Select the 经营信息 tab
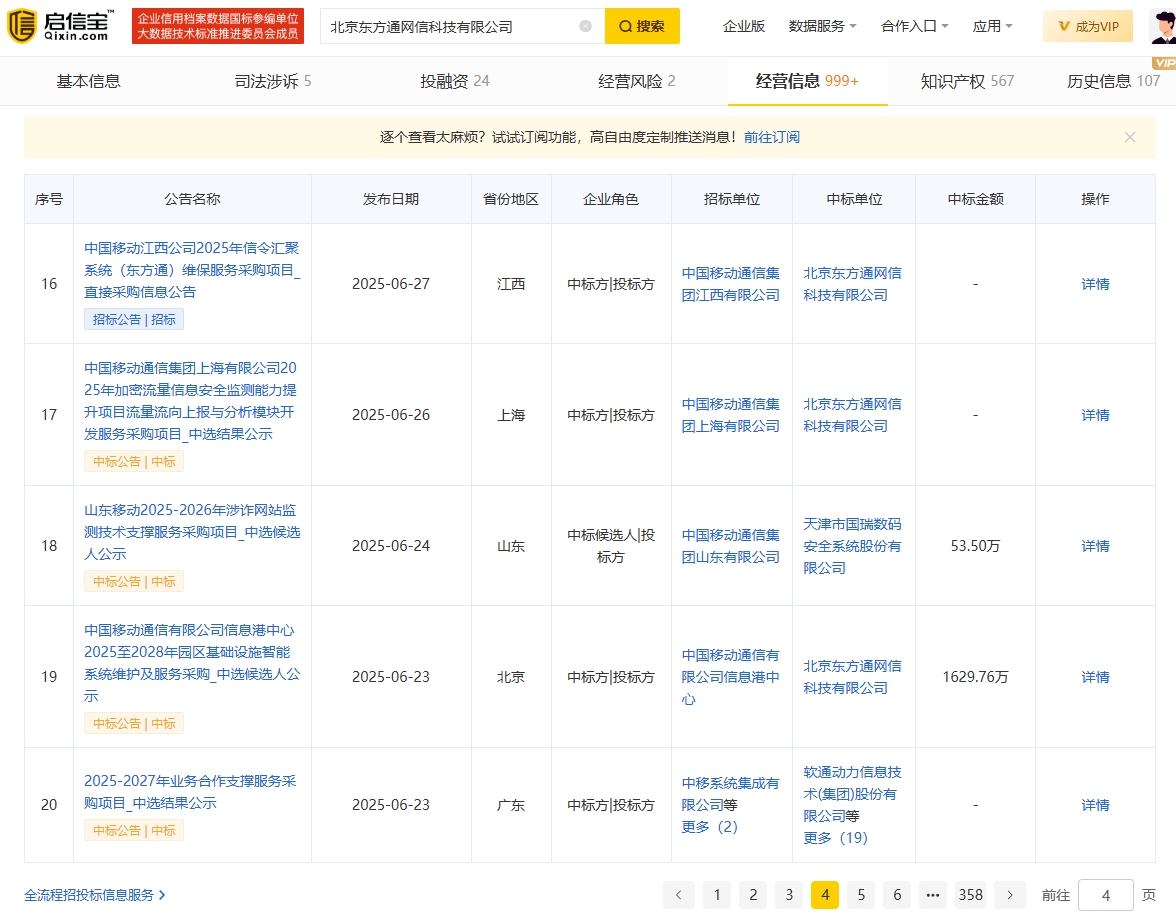 (x=807, y=81)
